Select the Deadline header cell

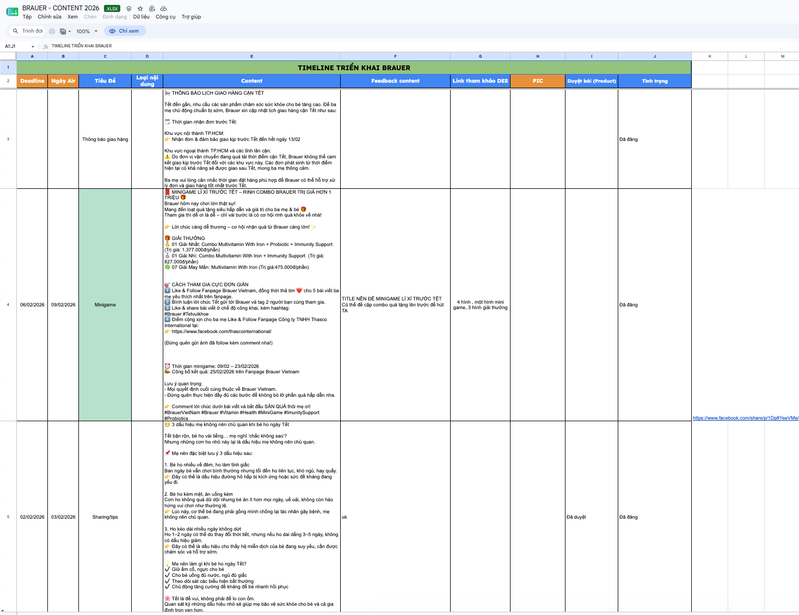tap(32, 81)
